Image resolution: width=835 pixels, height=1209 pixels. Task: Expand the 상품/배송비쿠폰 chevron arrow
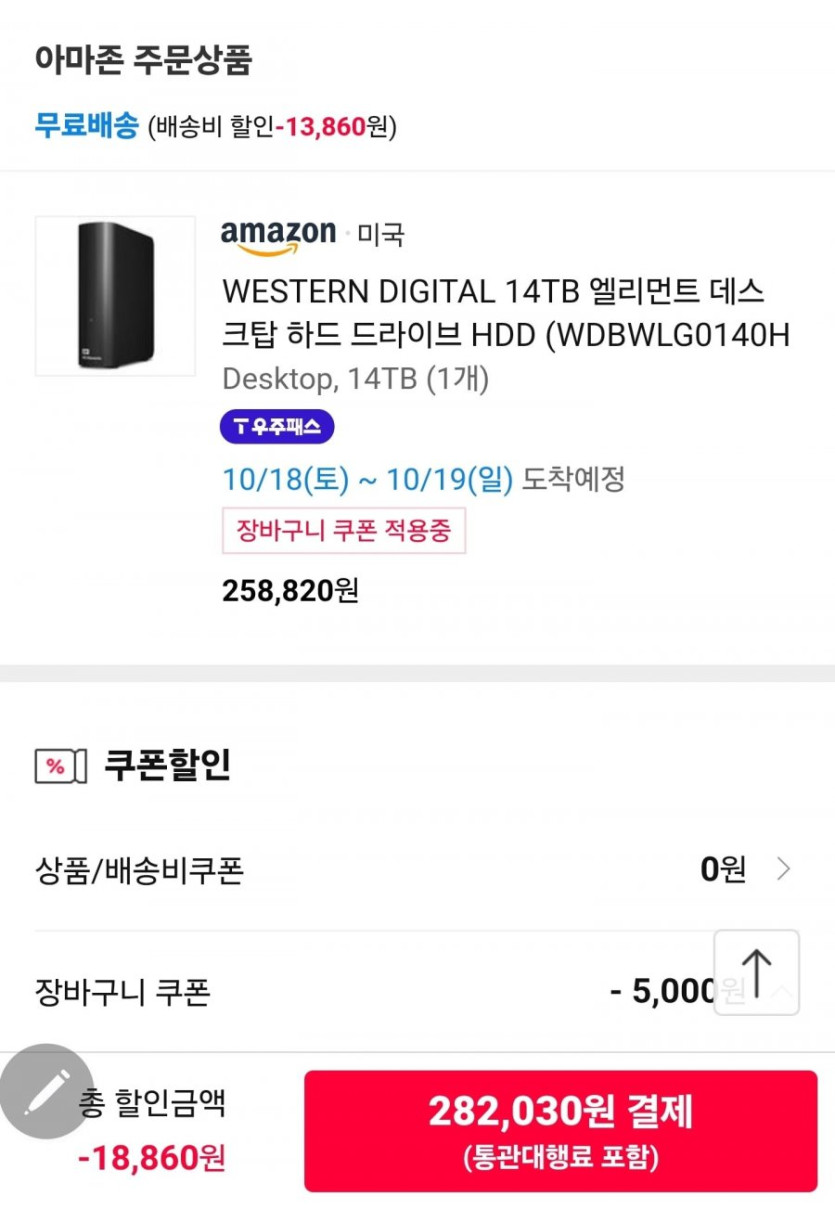pos(784,870)
